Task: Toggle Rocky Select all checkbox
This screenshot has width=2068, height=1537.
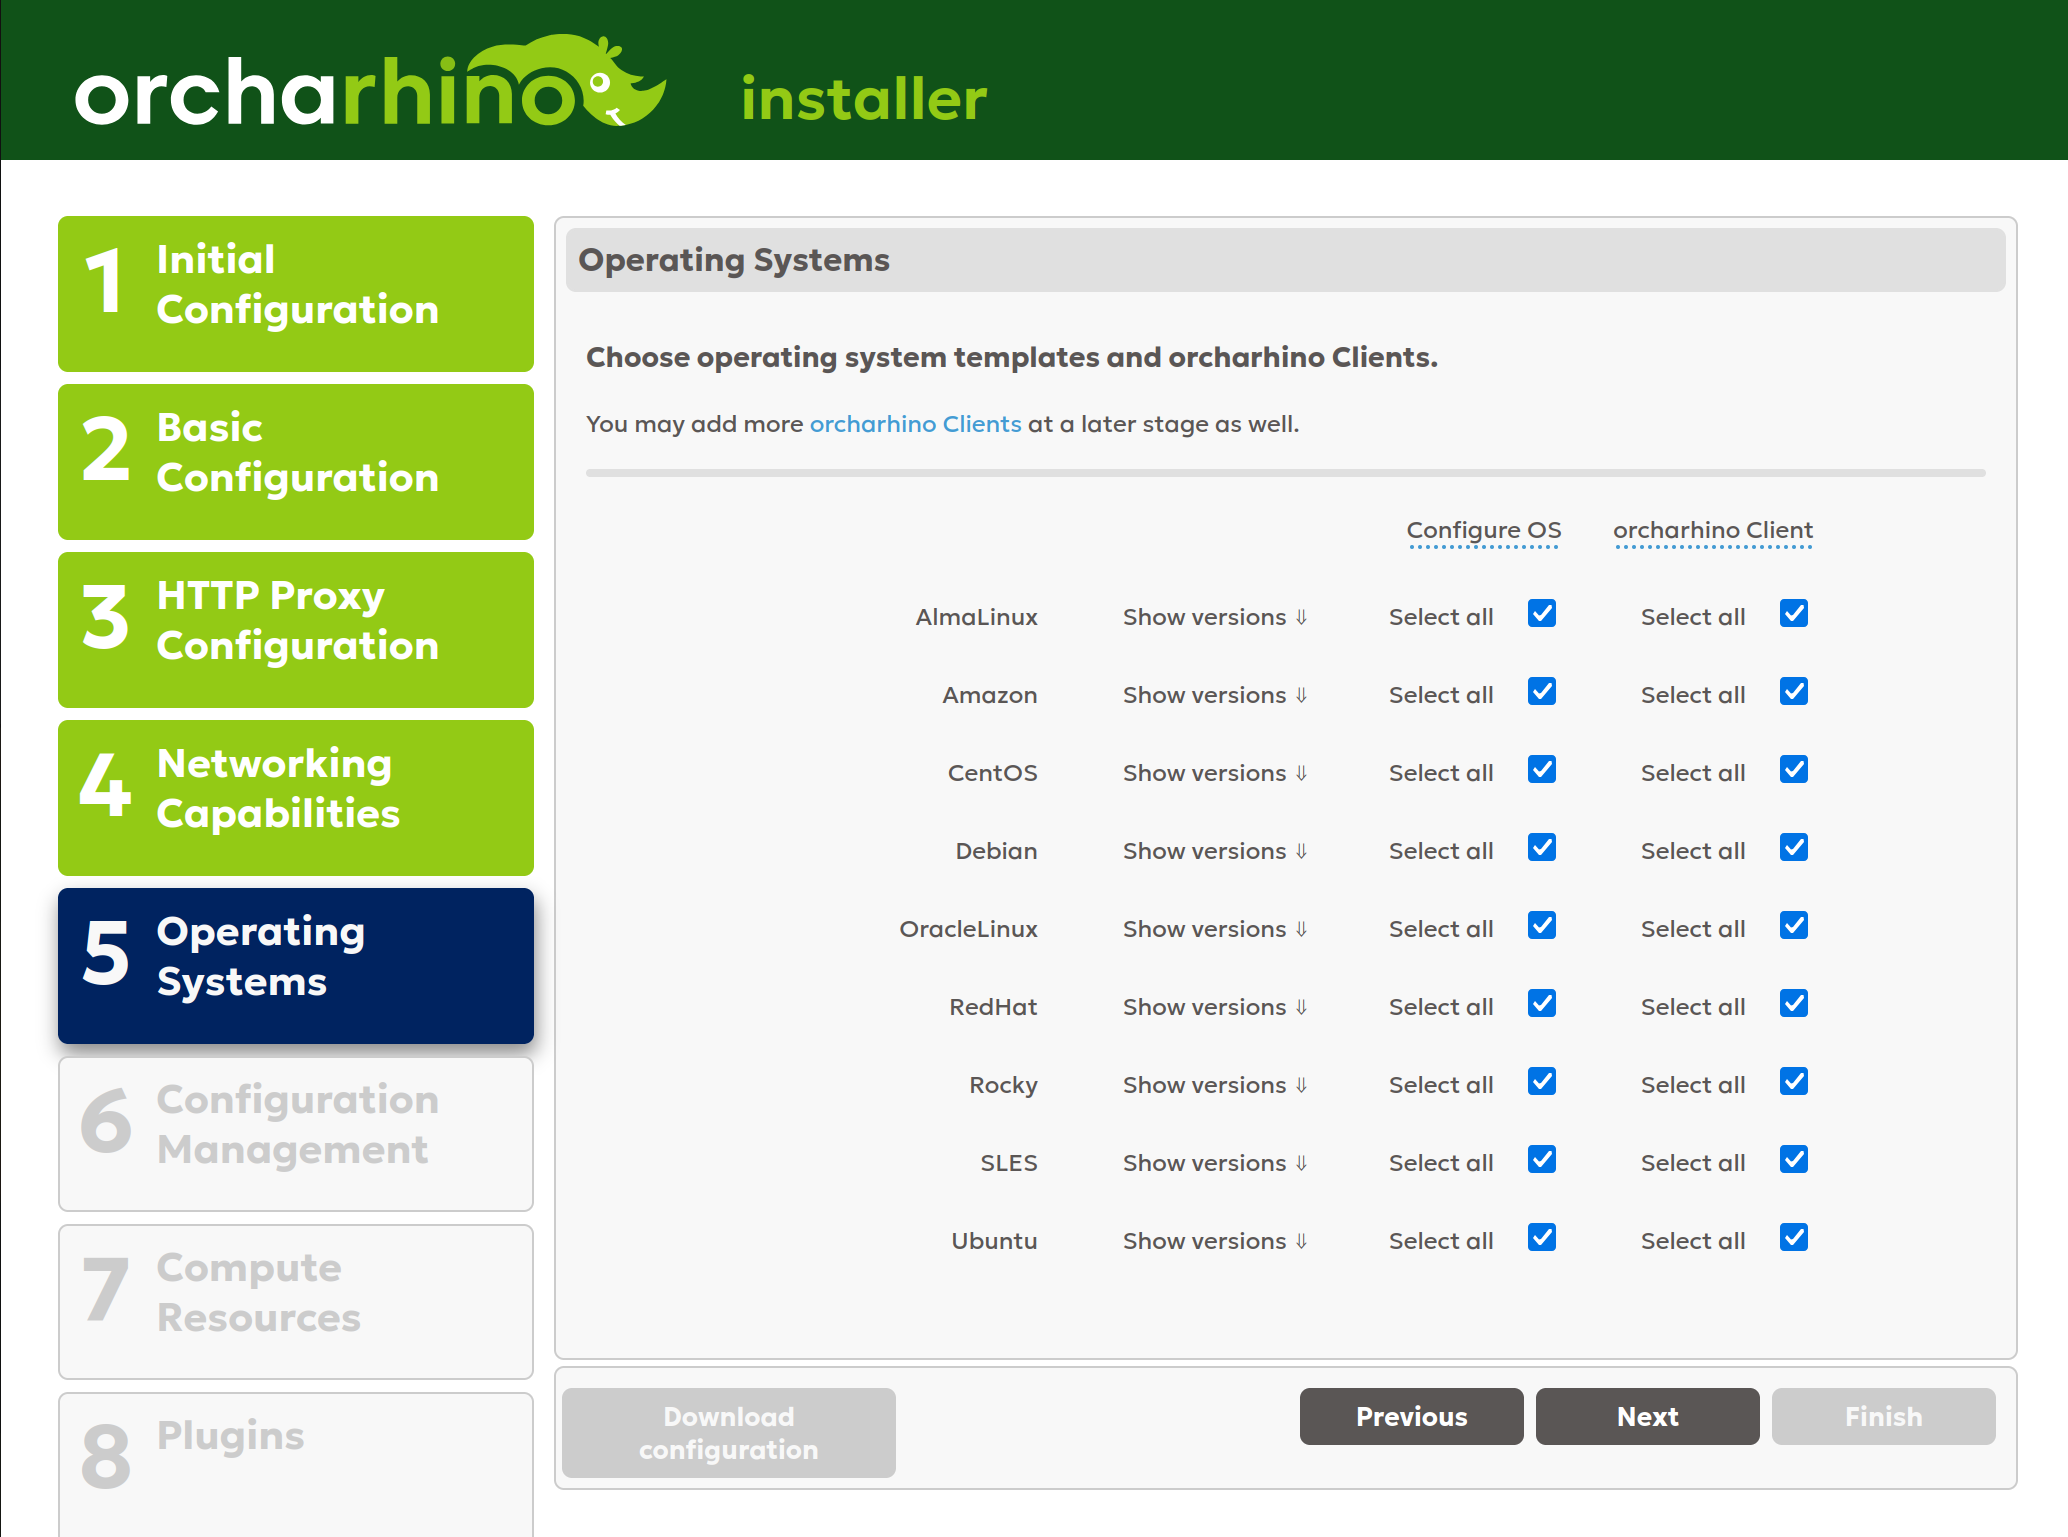Action: coord(1541,1082)
